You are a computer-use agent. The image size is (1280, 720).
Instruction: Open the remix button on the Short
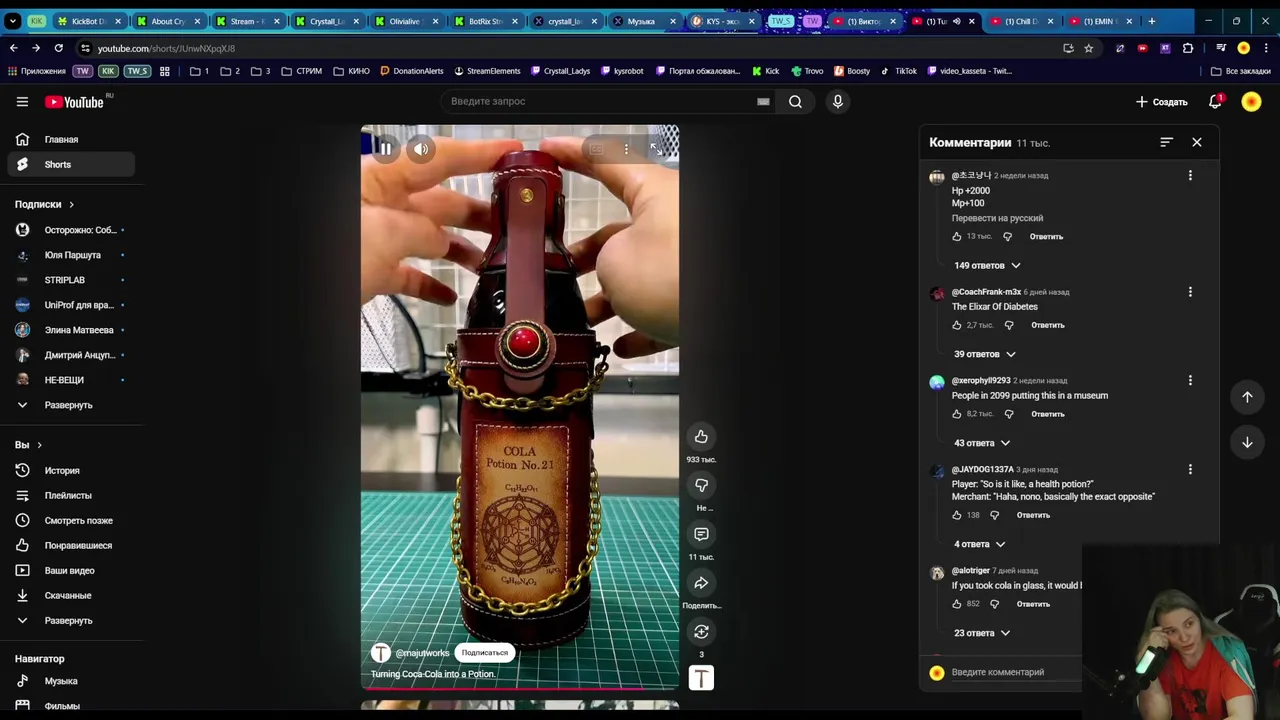[701, 632]
